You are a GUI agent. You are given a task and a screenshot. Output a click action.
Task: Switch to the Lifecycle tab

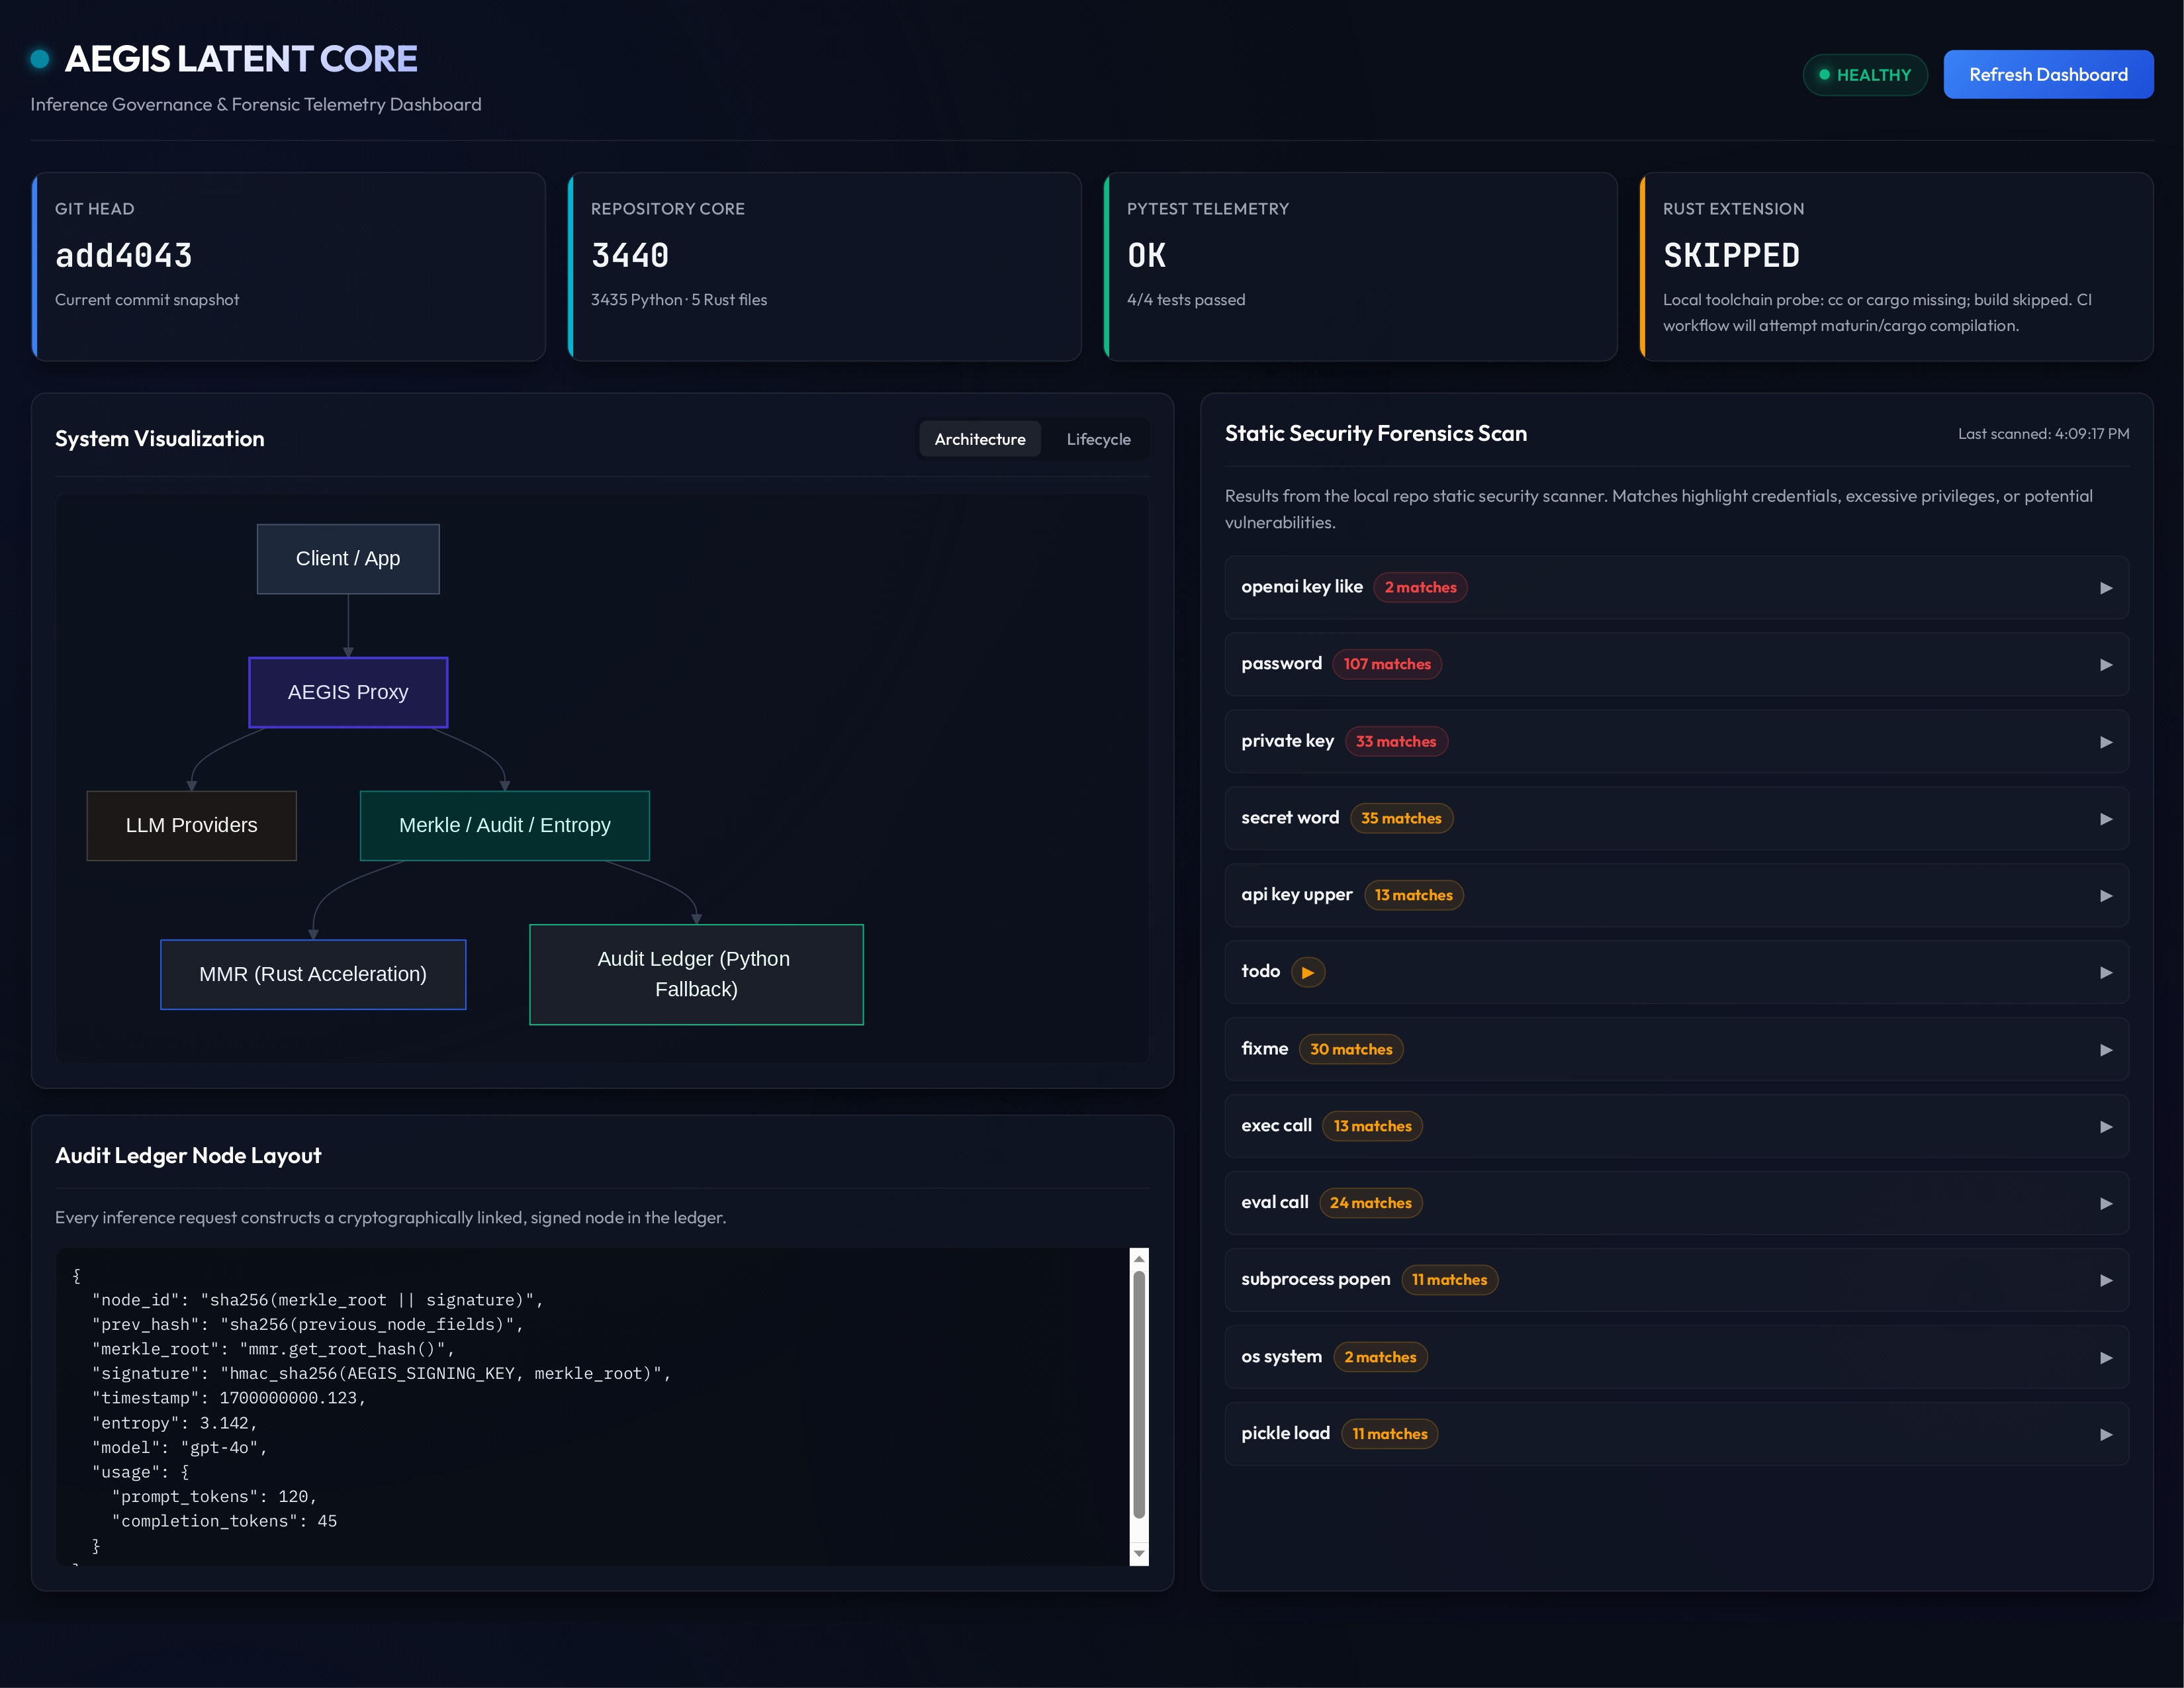[x=1098, y=439]
